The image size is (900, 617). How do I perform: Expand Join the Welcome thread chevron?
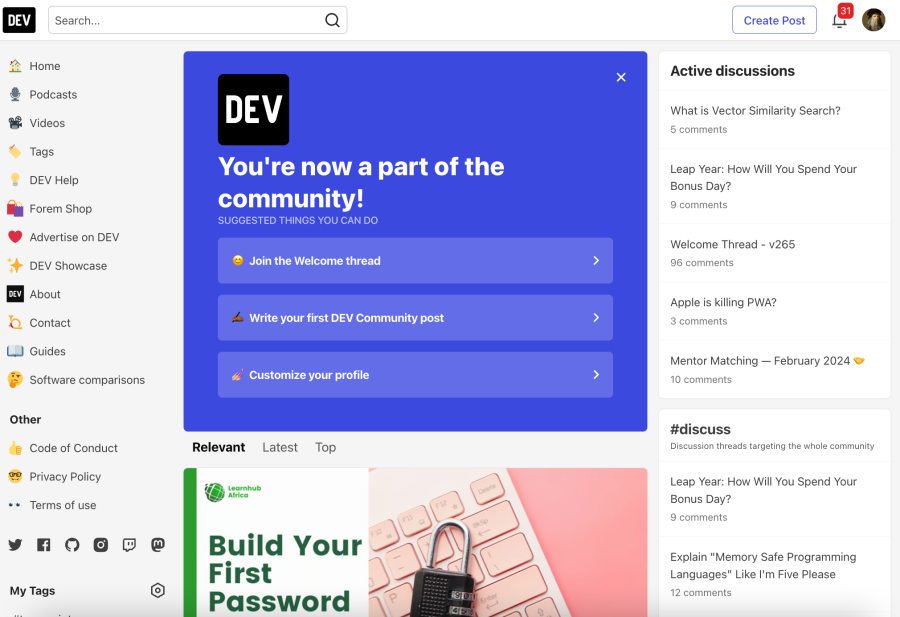click(x=596, y=261)
